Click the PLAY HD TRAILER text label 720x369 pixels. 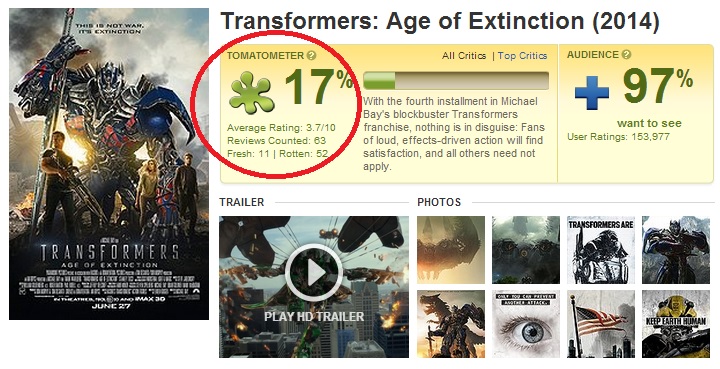click(314, 316)
